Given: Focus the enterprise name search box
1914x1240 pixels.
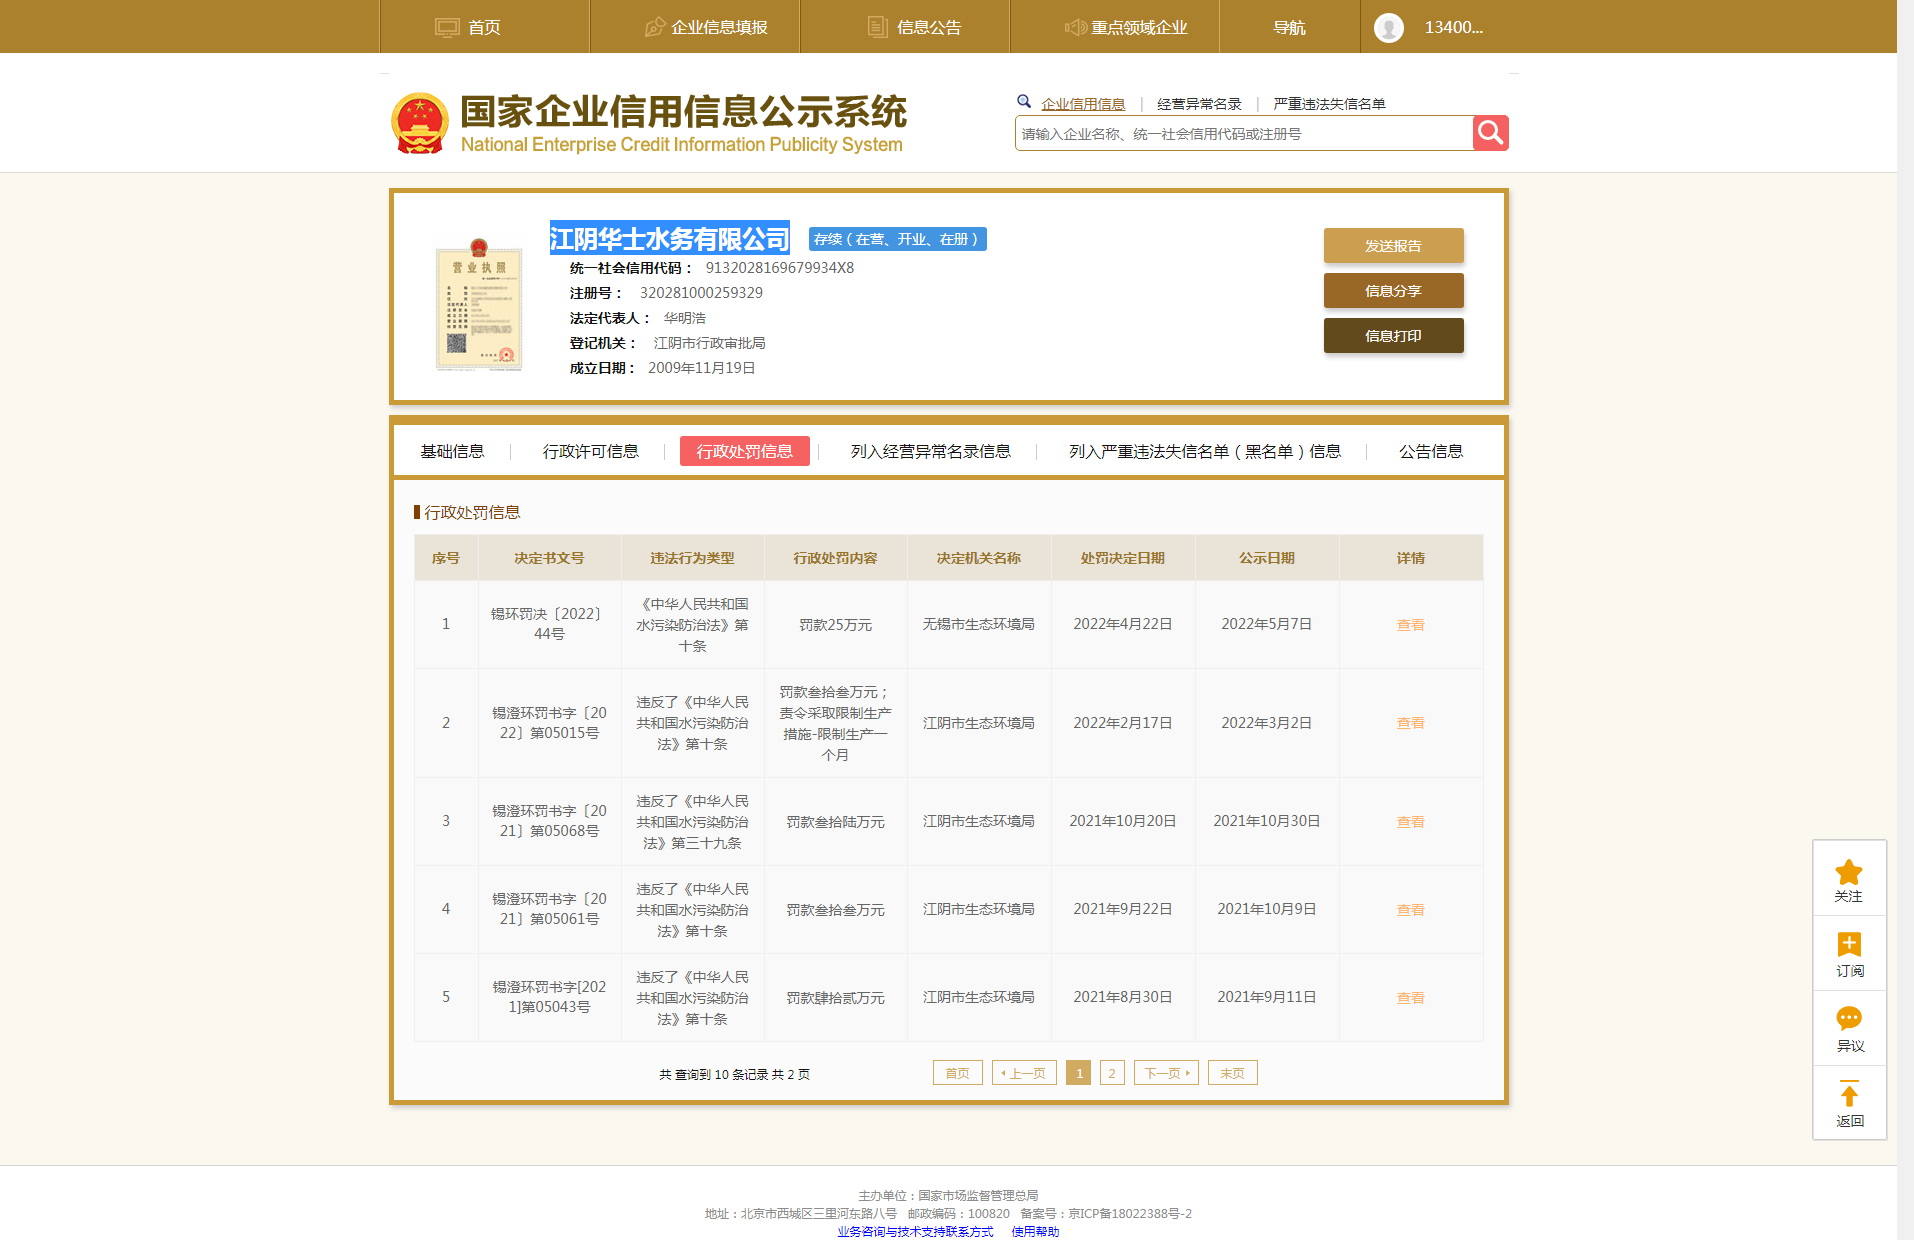Looking at the screenshot, I should pos(1244,133).
